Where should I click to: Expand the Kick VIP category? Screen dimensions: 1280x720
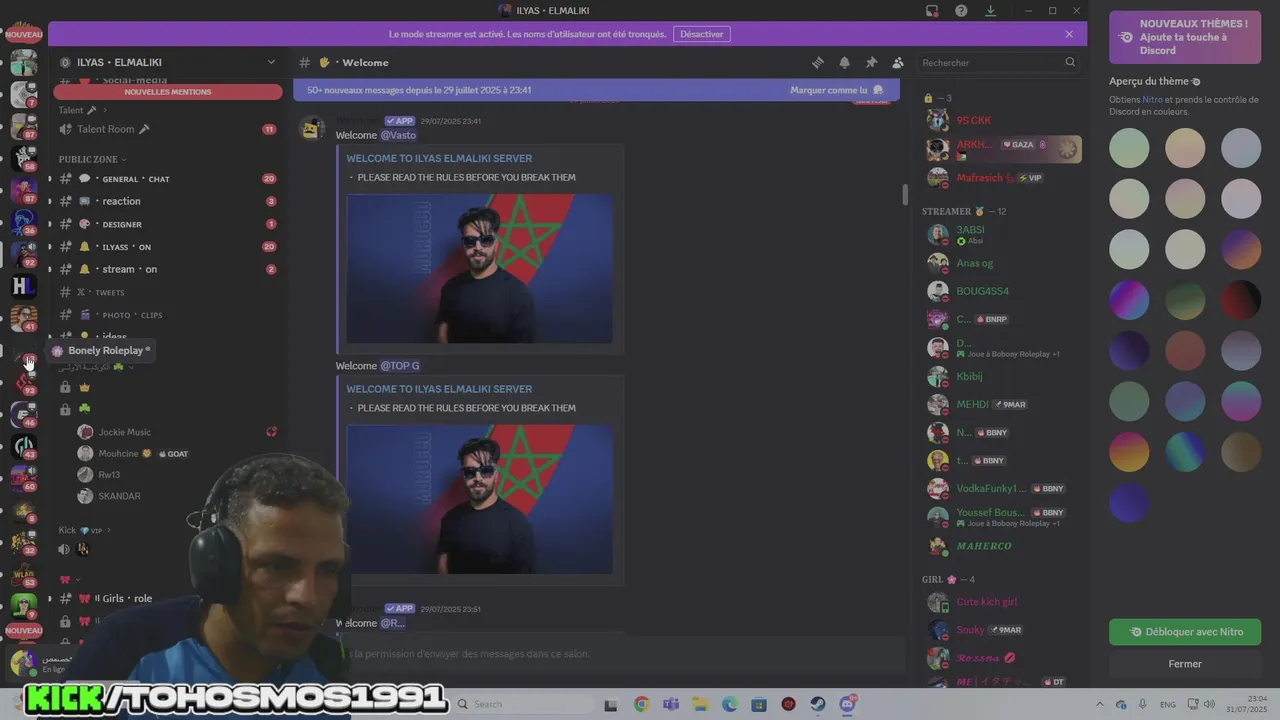coord(84,530)
